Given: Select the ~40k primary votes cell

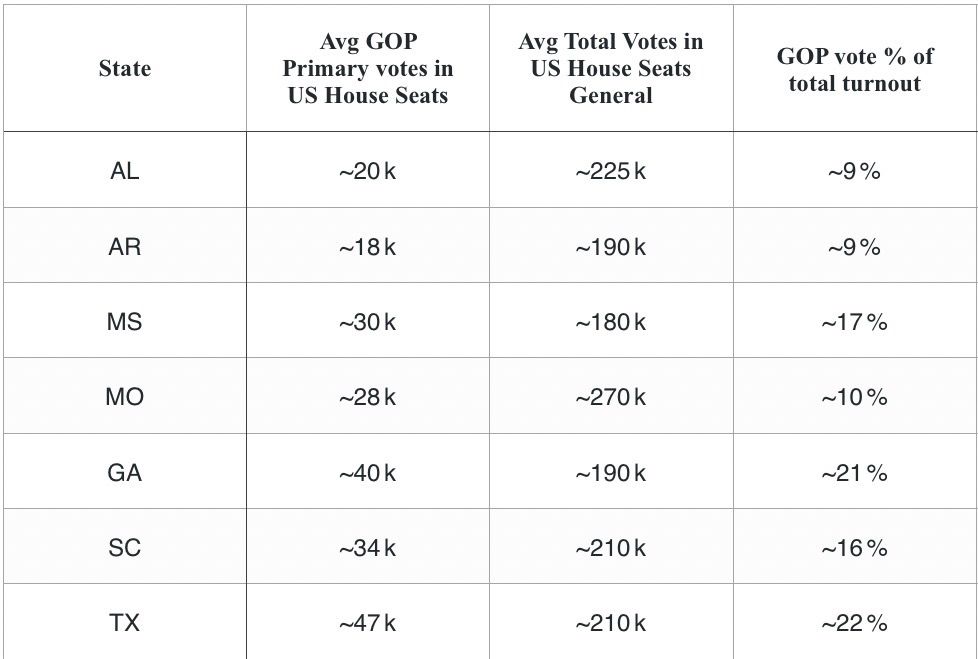Looking at the screenshot, I should (368, 471).
